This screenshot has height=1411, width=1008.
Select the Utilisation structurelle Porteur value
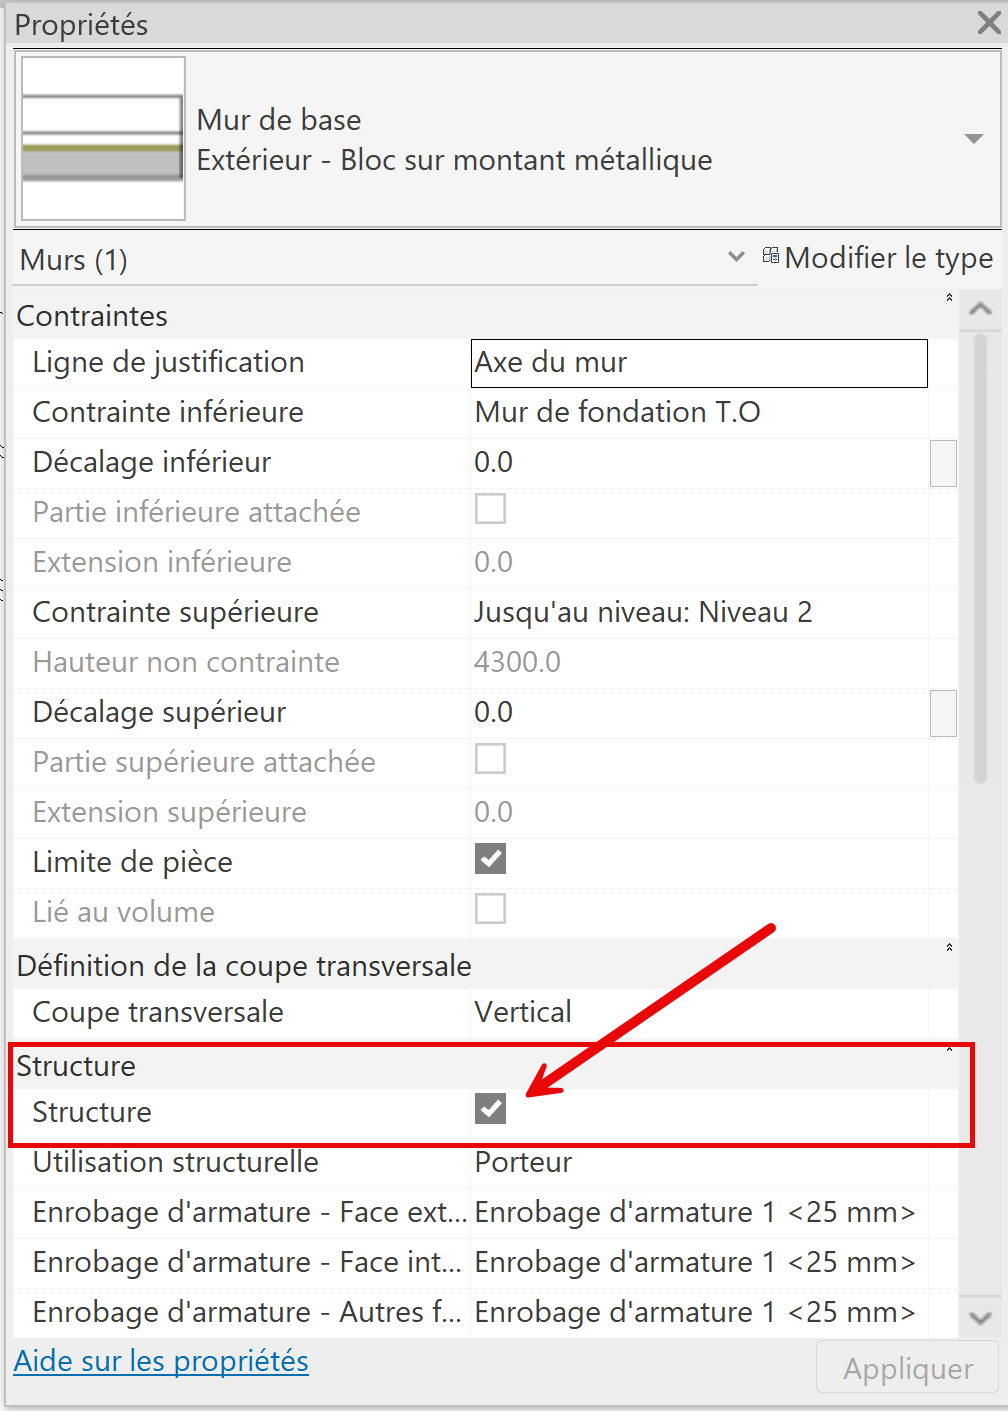pos(698,1163)
